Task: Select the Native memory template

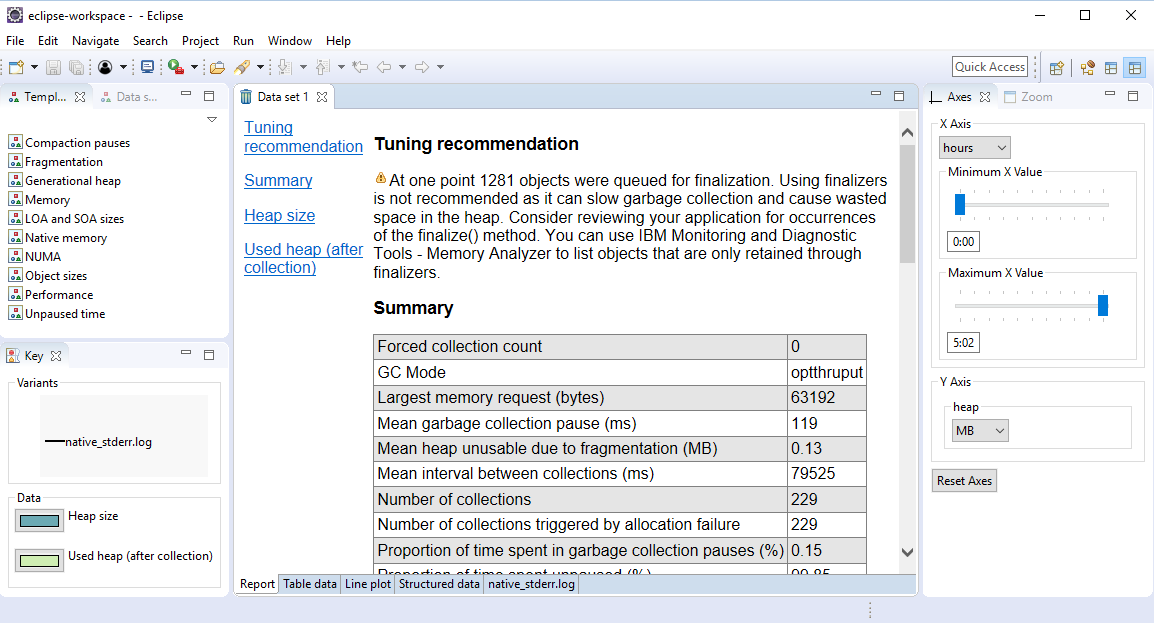Action: (x=57, y=238)
